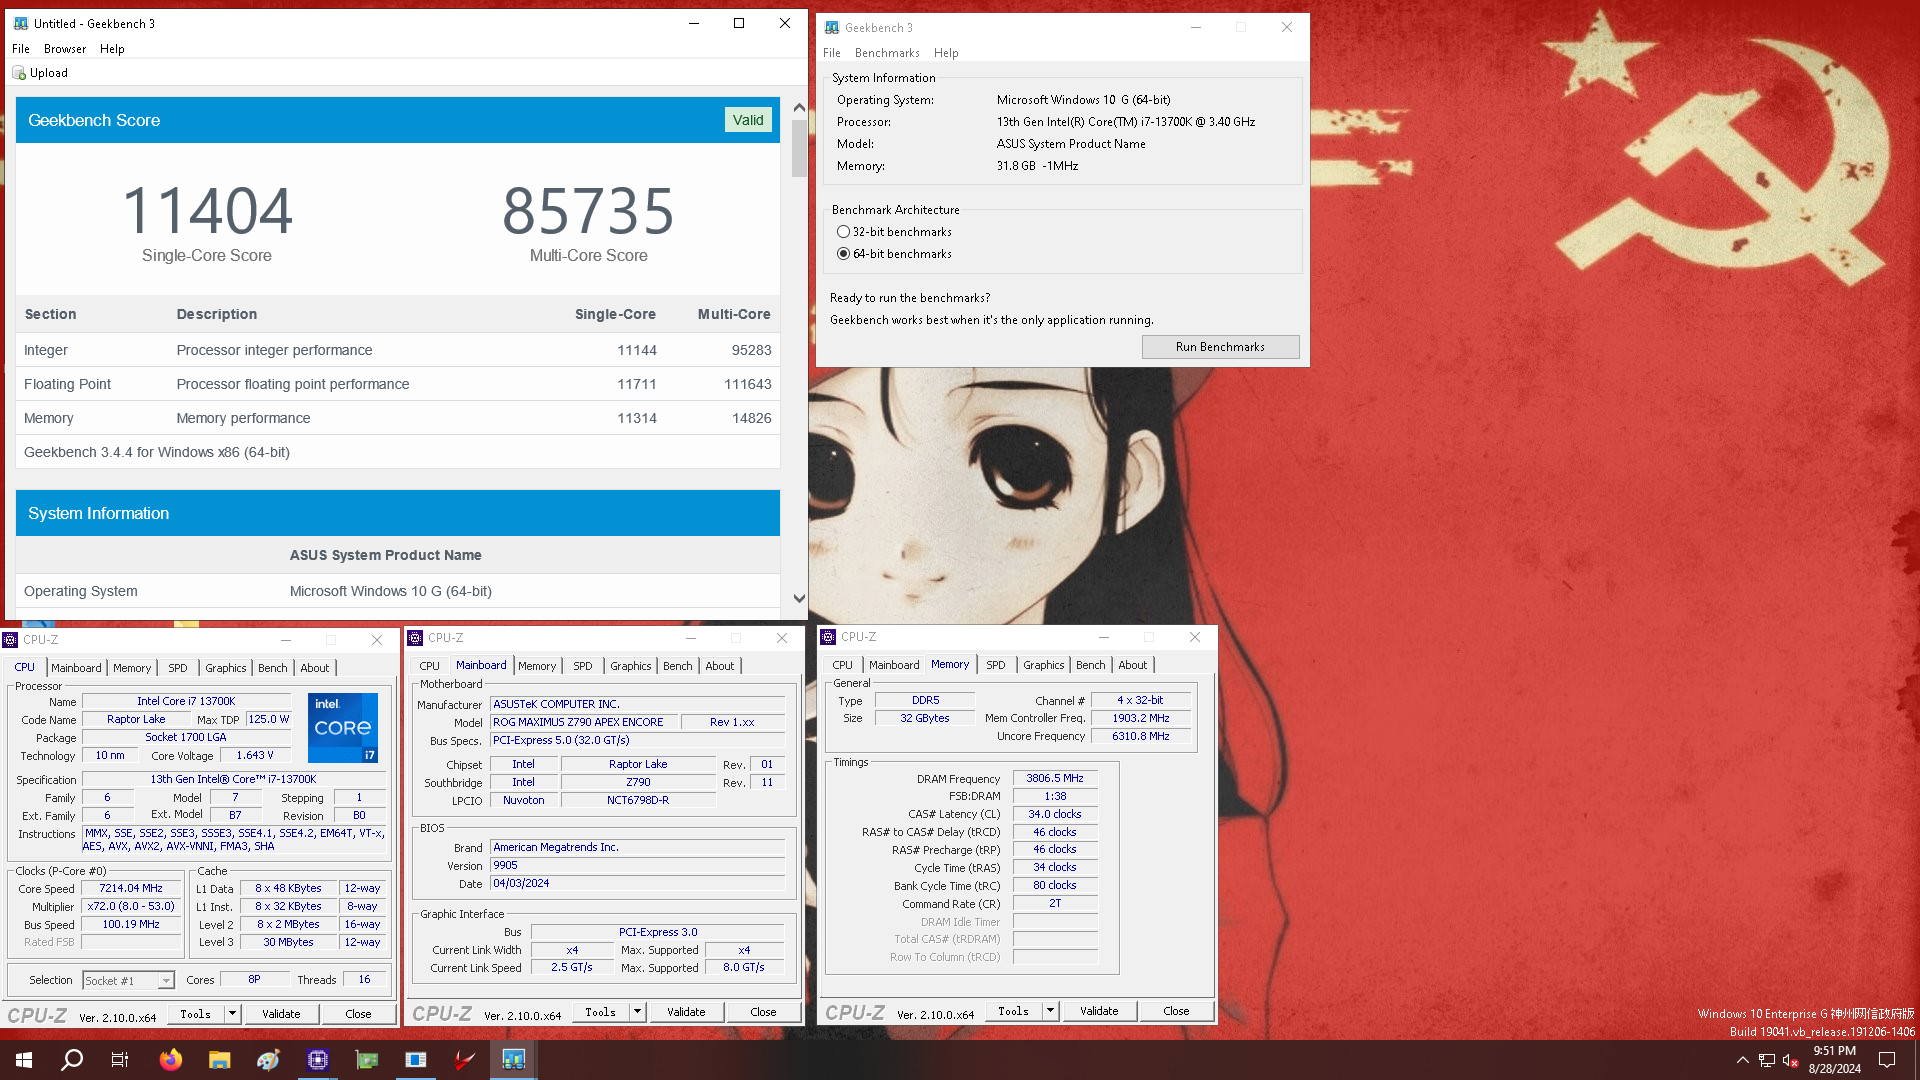Open Benchmarks menu in Geekbench launcher

pyautogui.click(x=887, y=53)
